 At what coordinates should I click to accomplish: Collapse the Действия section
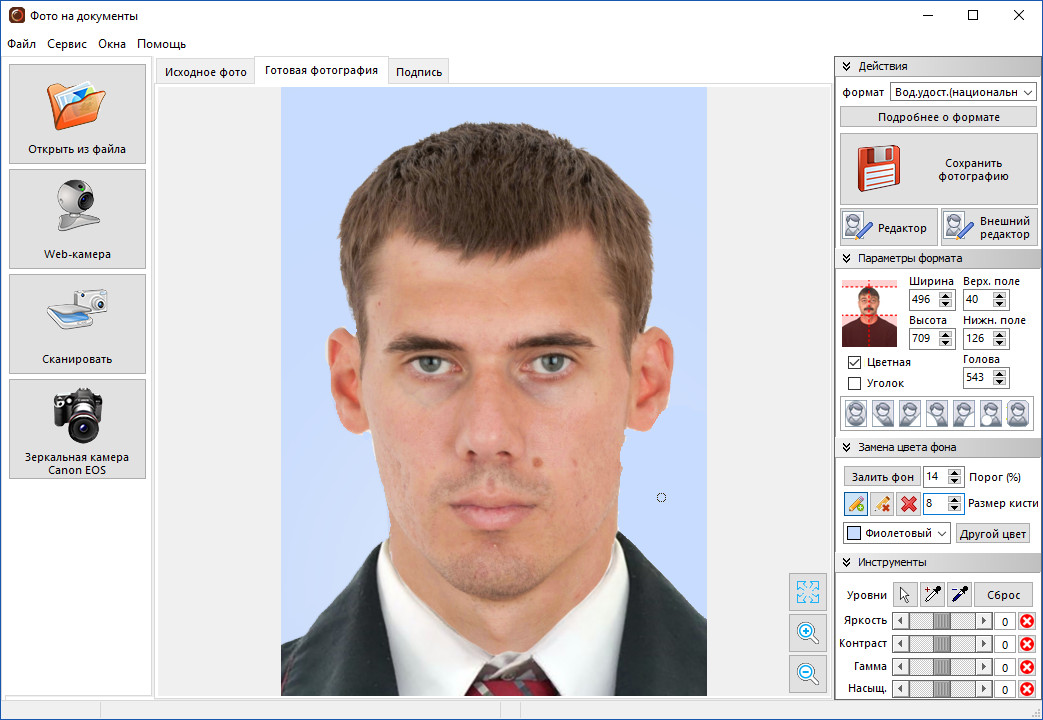(x=846, y=66)
